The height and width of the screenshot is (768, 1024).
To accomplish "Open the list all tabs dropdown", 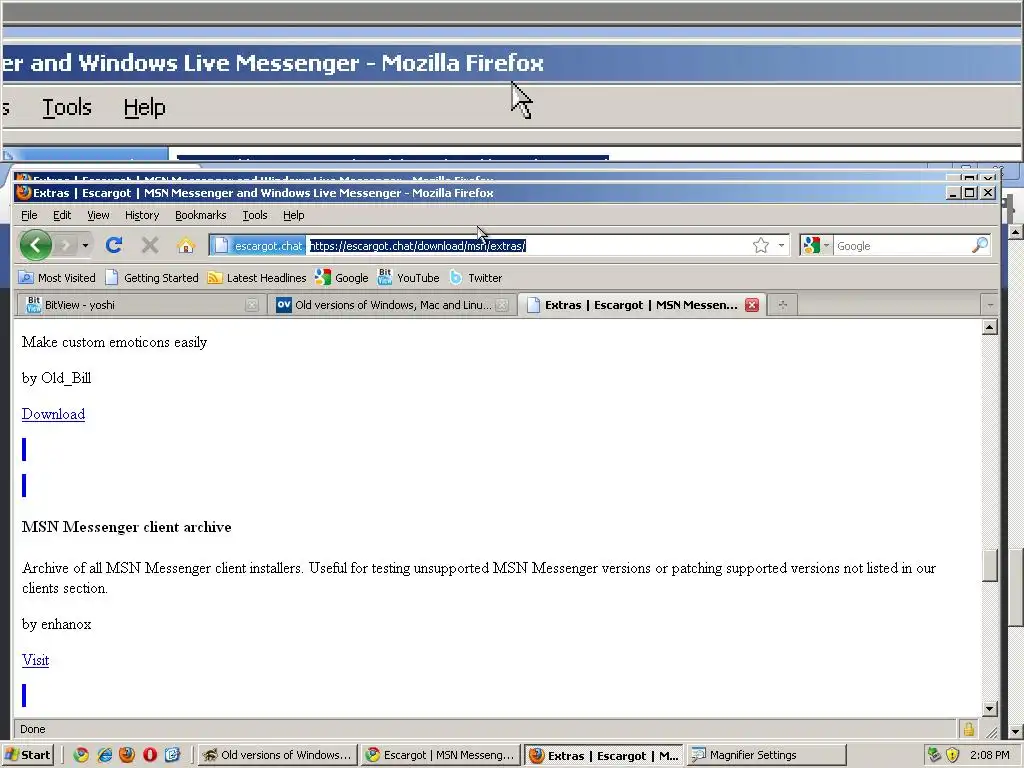I will point(990,305).
